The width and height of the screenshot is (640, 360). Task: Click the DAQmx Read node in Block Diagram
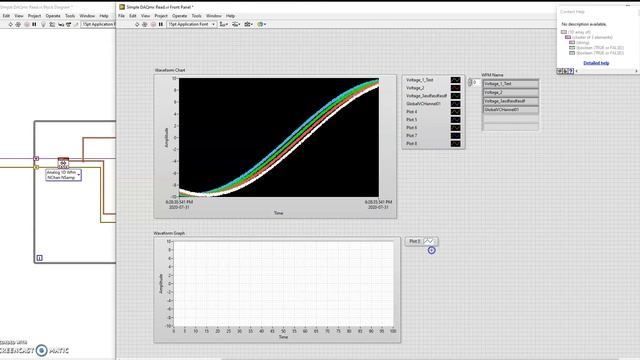63,163
